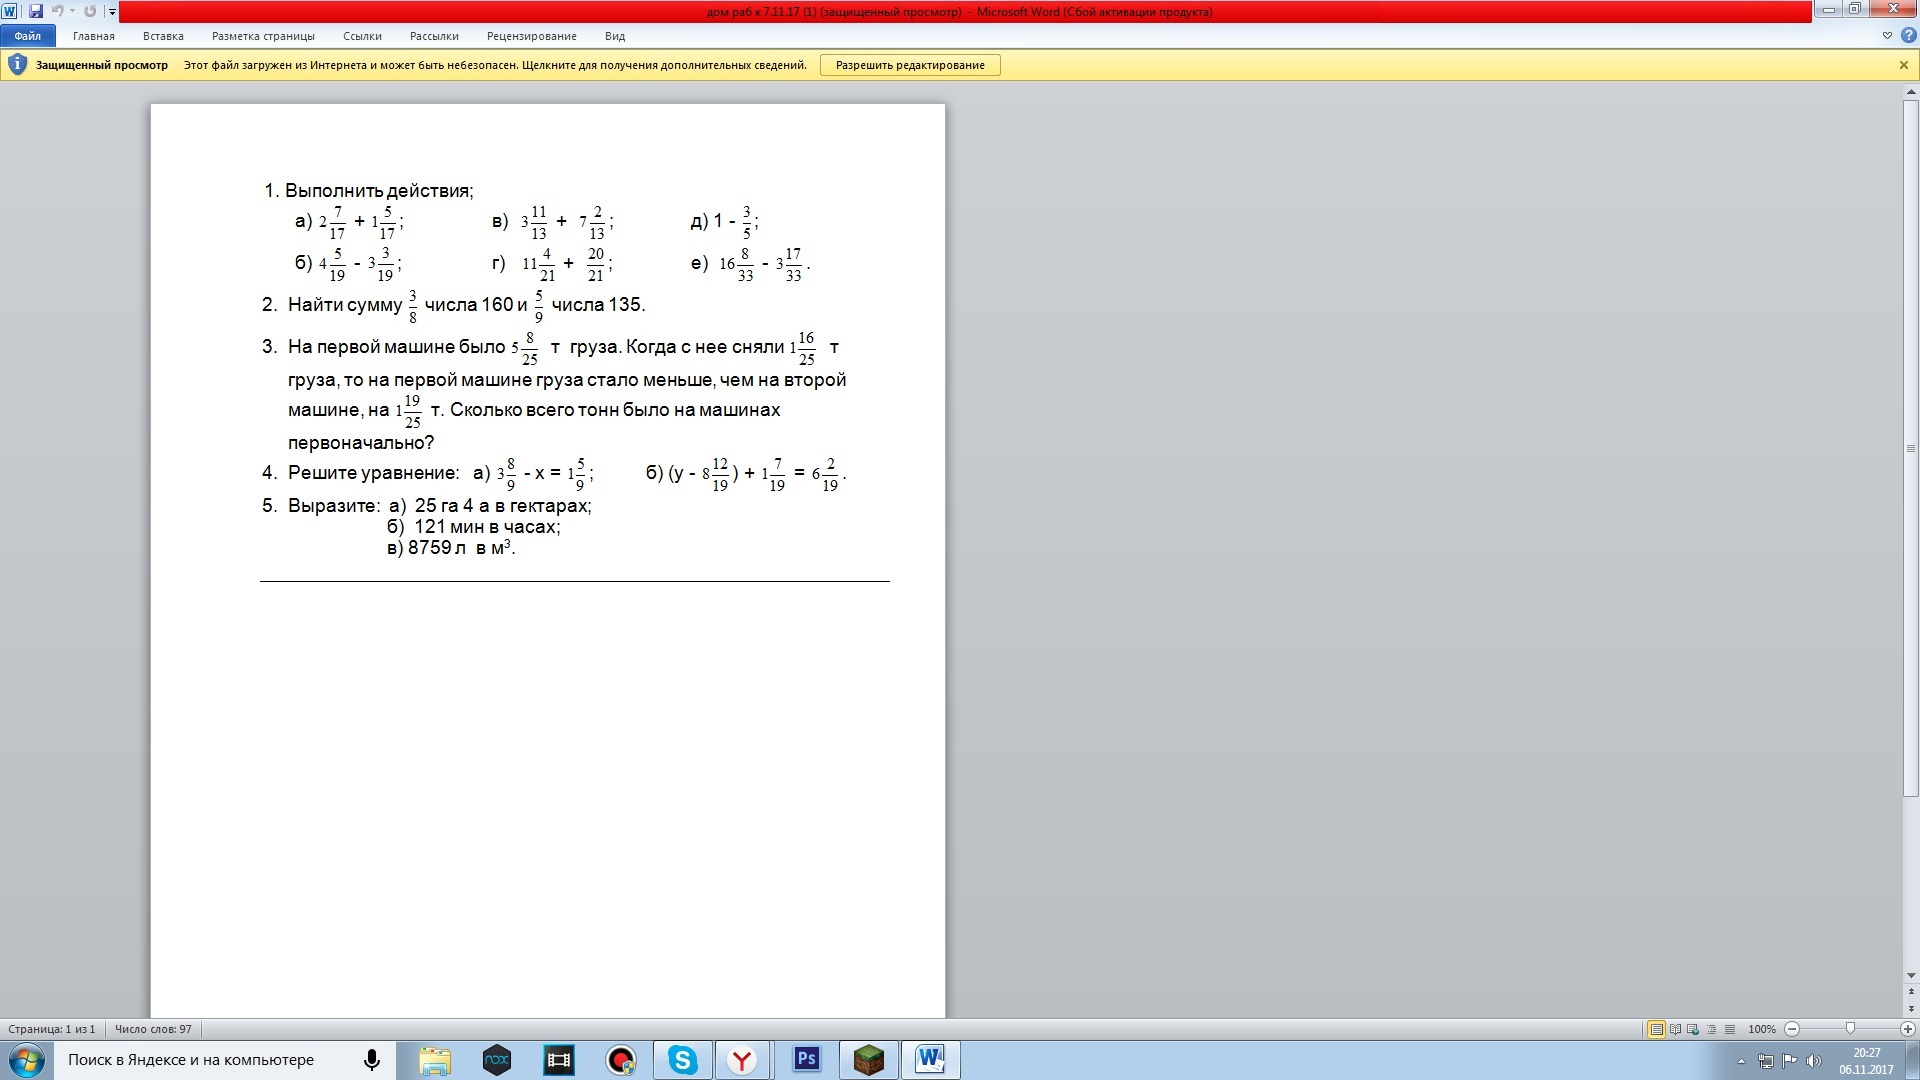Image resolution: width=1920 pixels, height=1080 pixels.
Task: Switch to Outline view icon
Action: [1711, 1029]
